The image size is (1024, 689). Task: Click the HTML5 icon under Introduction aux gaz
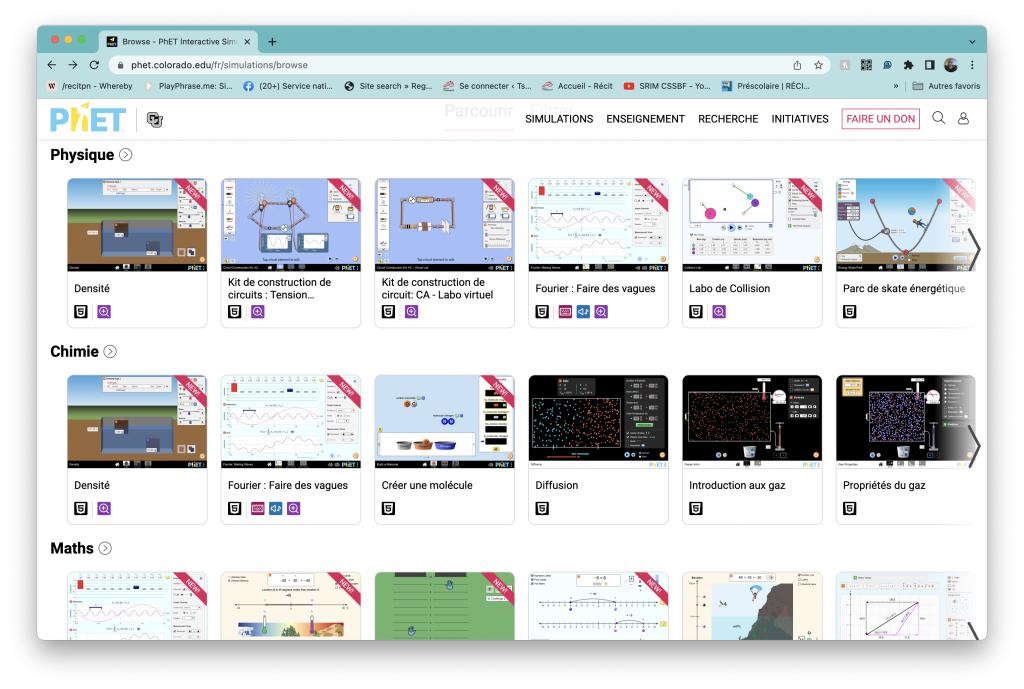(696, 508)
